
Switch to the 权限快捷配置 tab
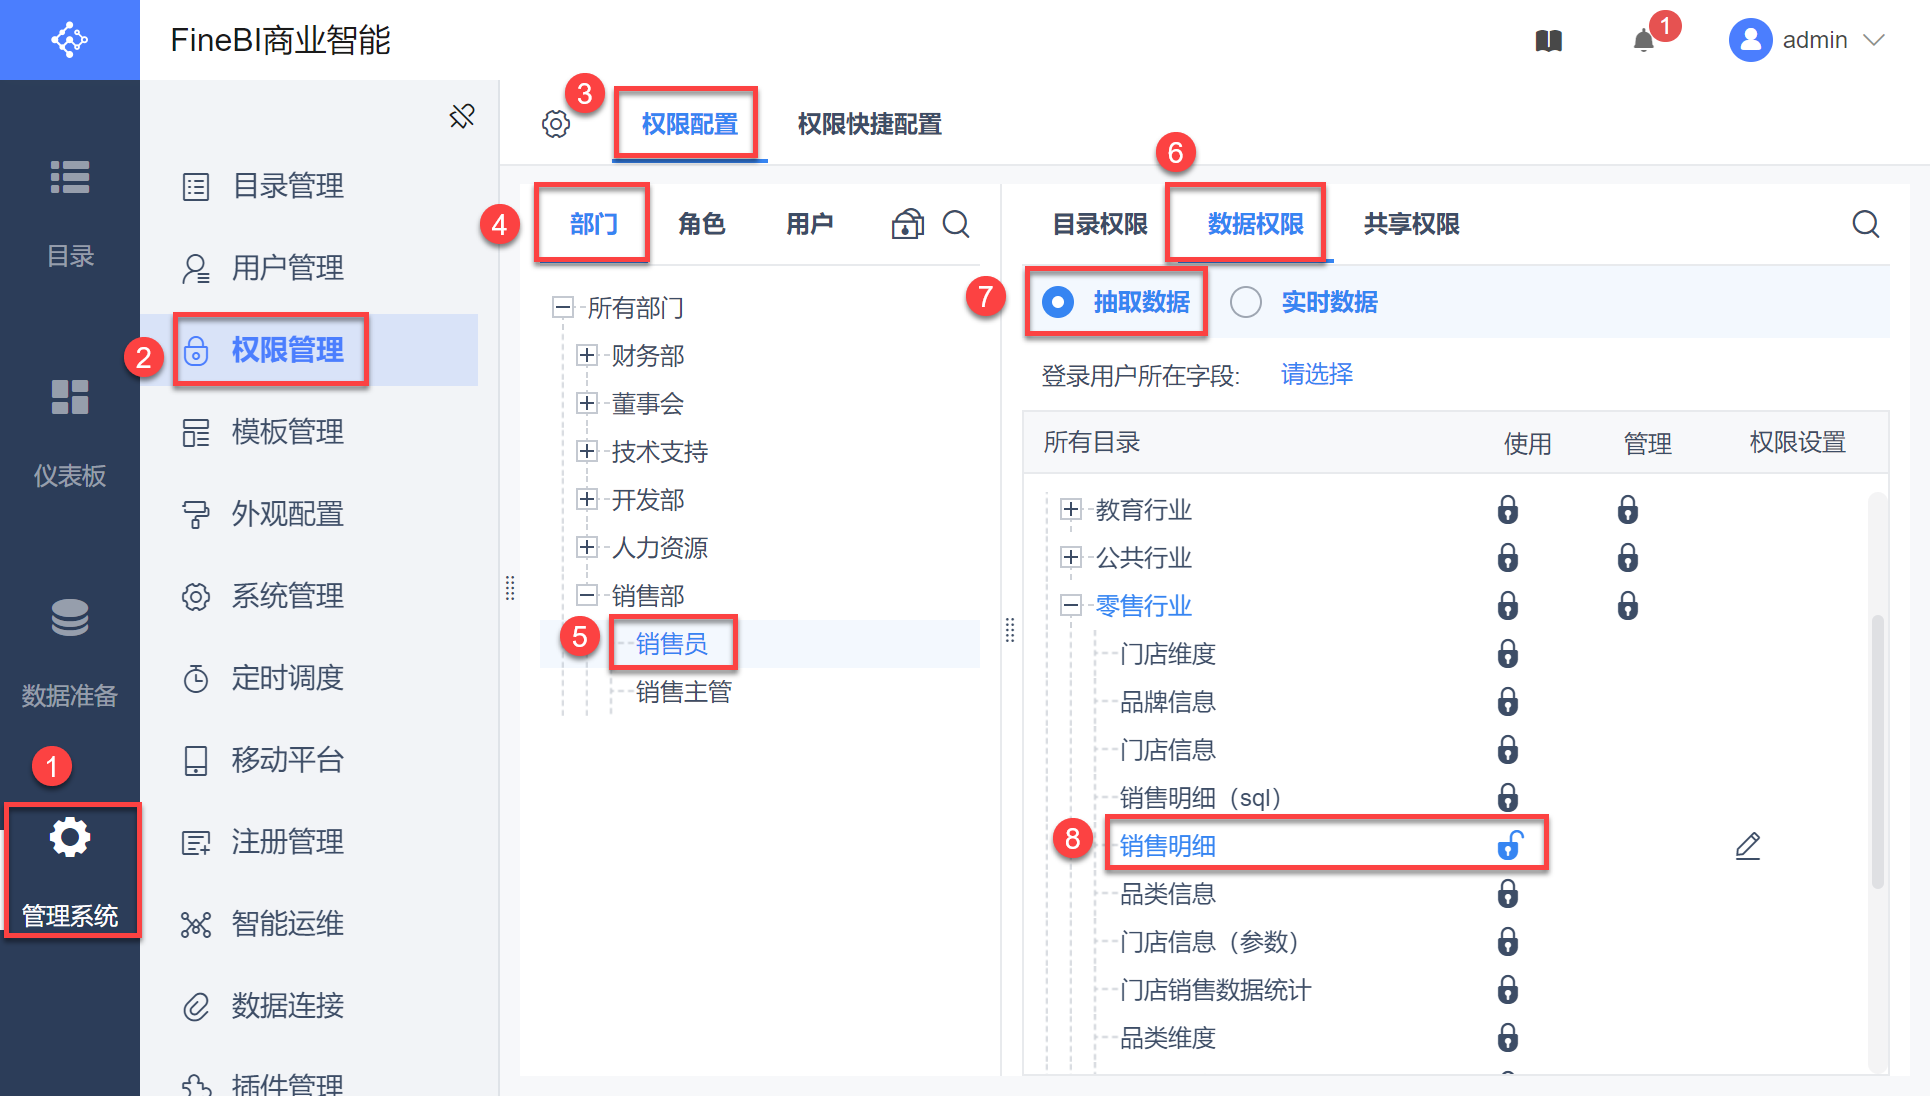869,124
